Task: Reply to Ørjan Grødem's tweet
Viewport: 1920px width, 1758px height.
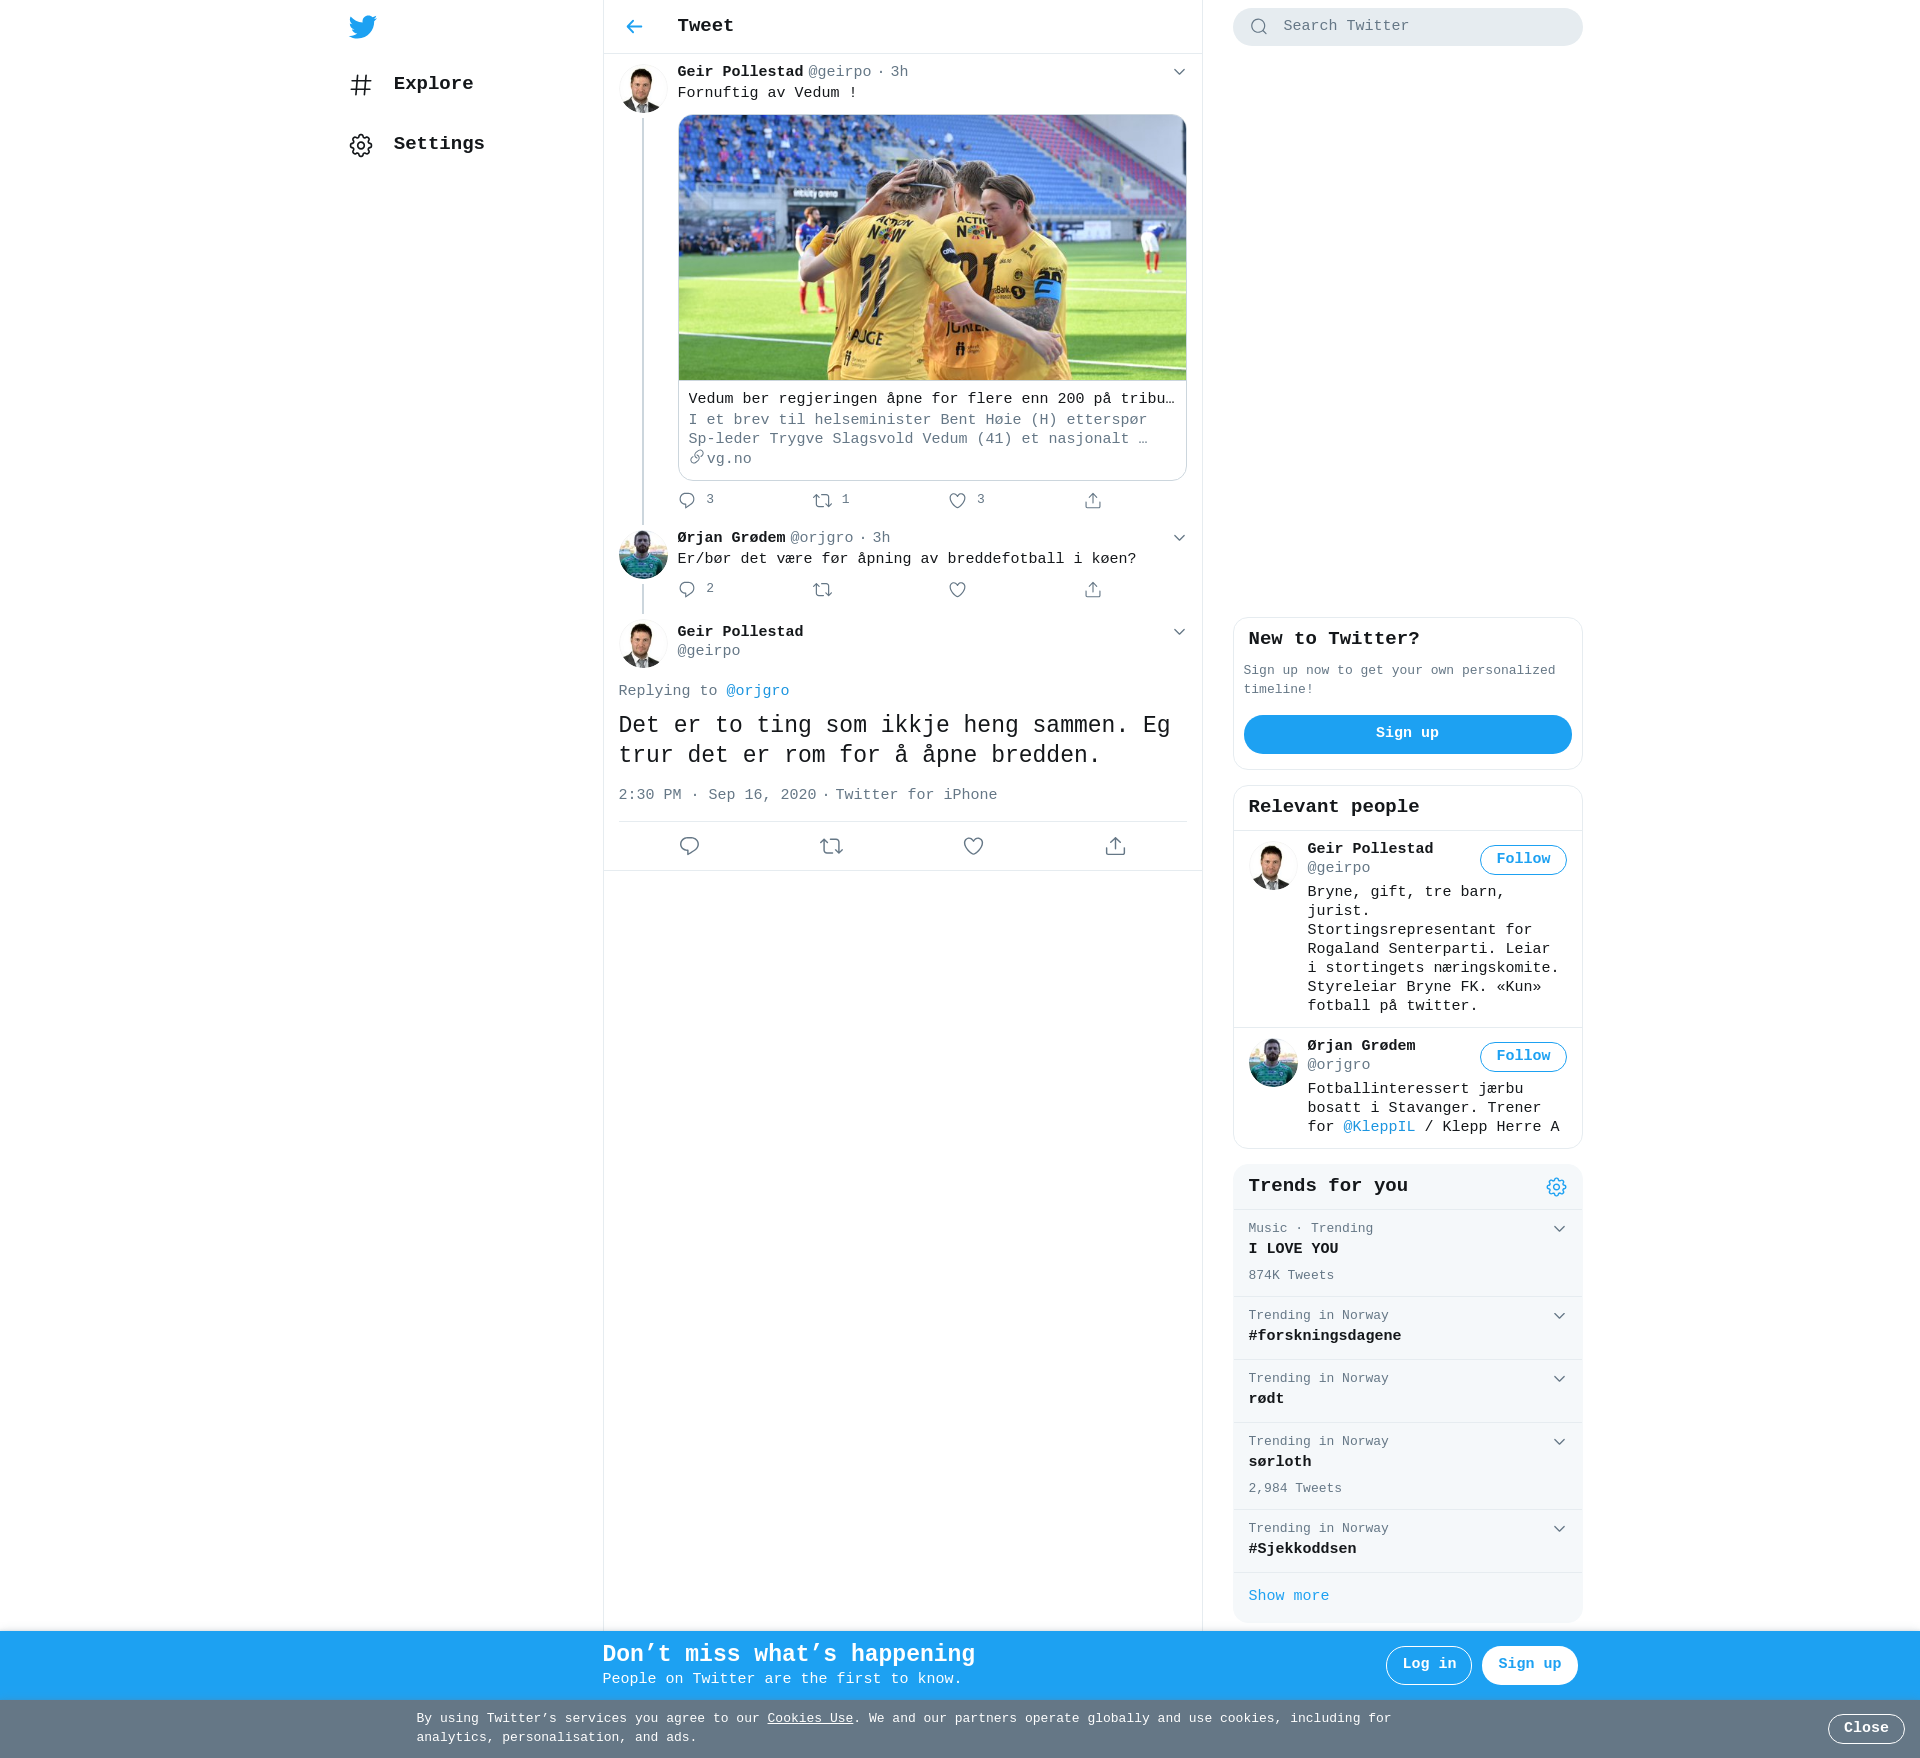Action: coord(687,590)
